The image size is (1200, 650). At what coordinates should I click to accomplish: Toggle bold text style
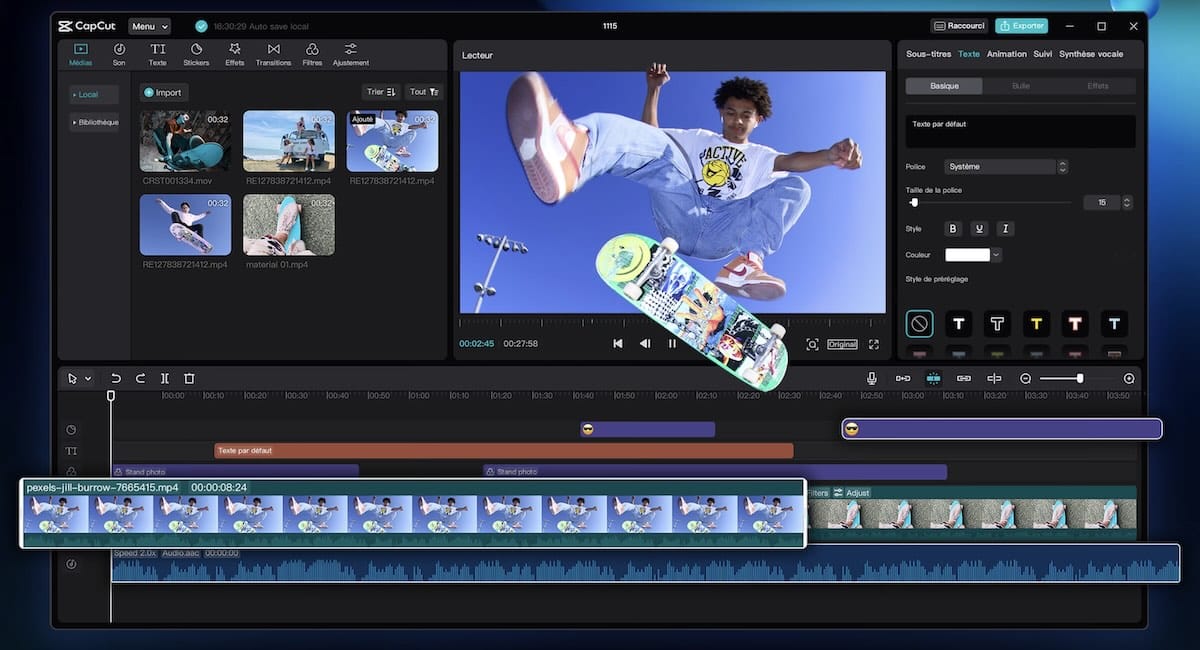click(953, 229)
